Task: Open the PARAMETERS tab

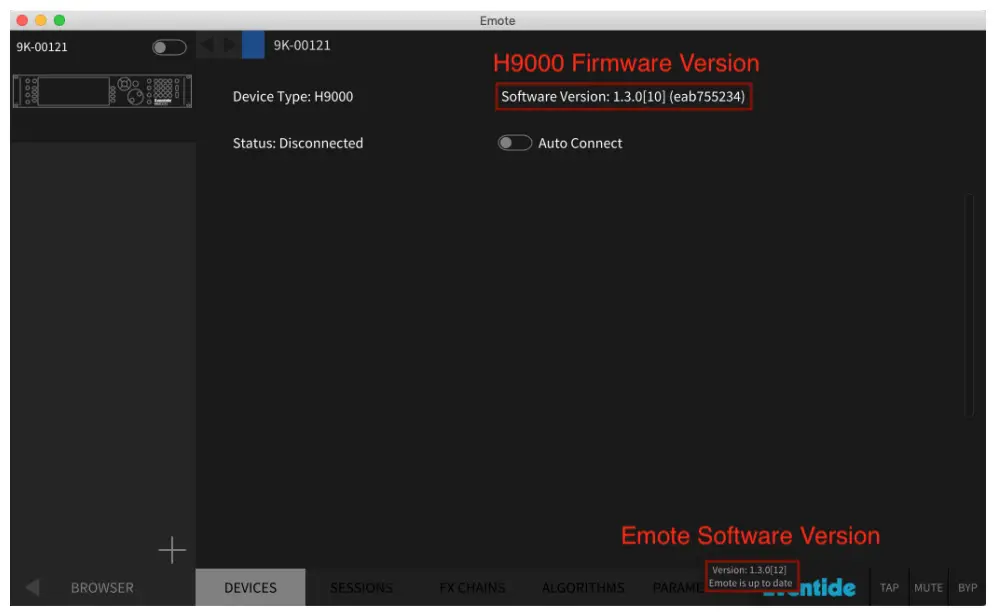Action: click(x=678, y=587)
